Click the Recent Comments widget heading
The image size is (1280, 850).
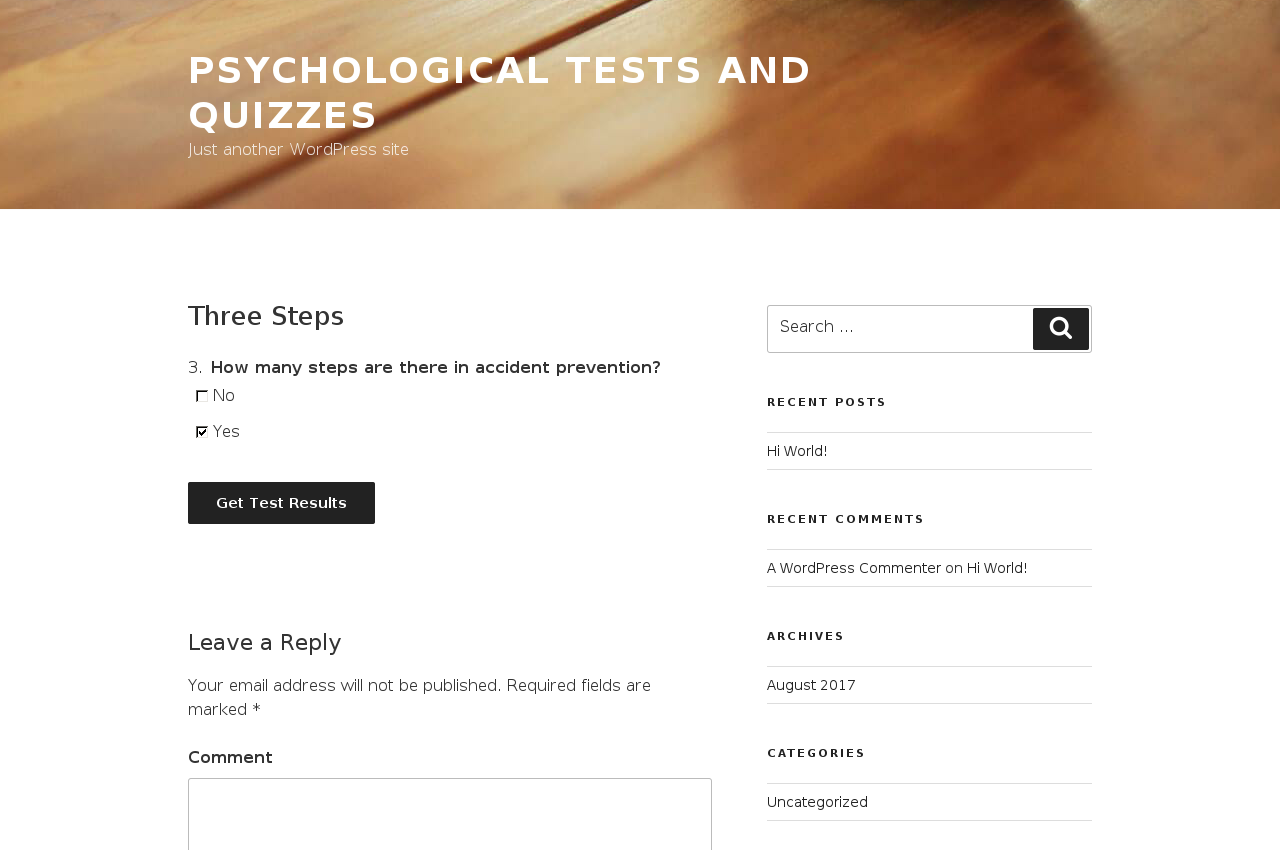(x=846, y=519)
